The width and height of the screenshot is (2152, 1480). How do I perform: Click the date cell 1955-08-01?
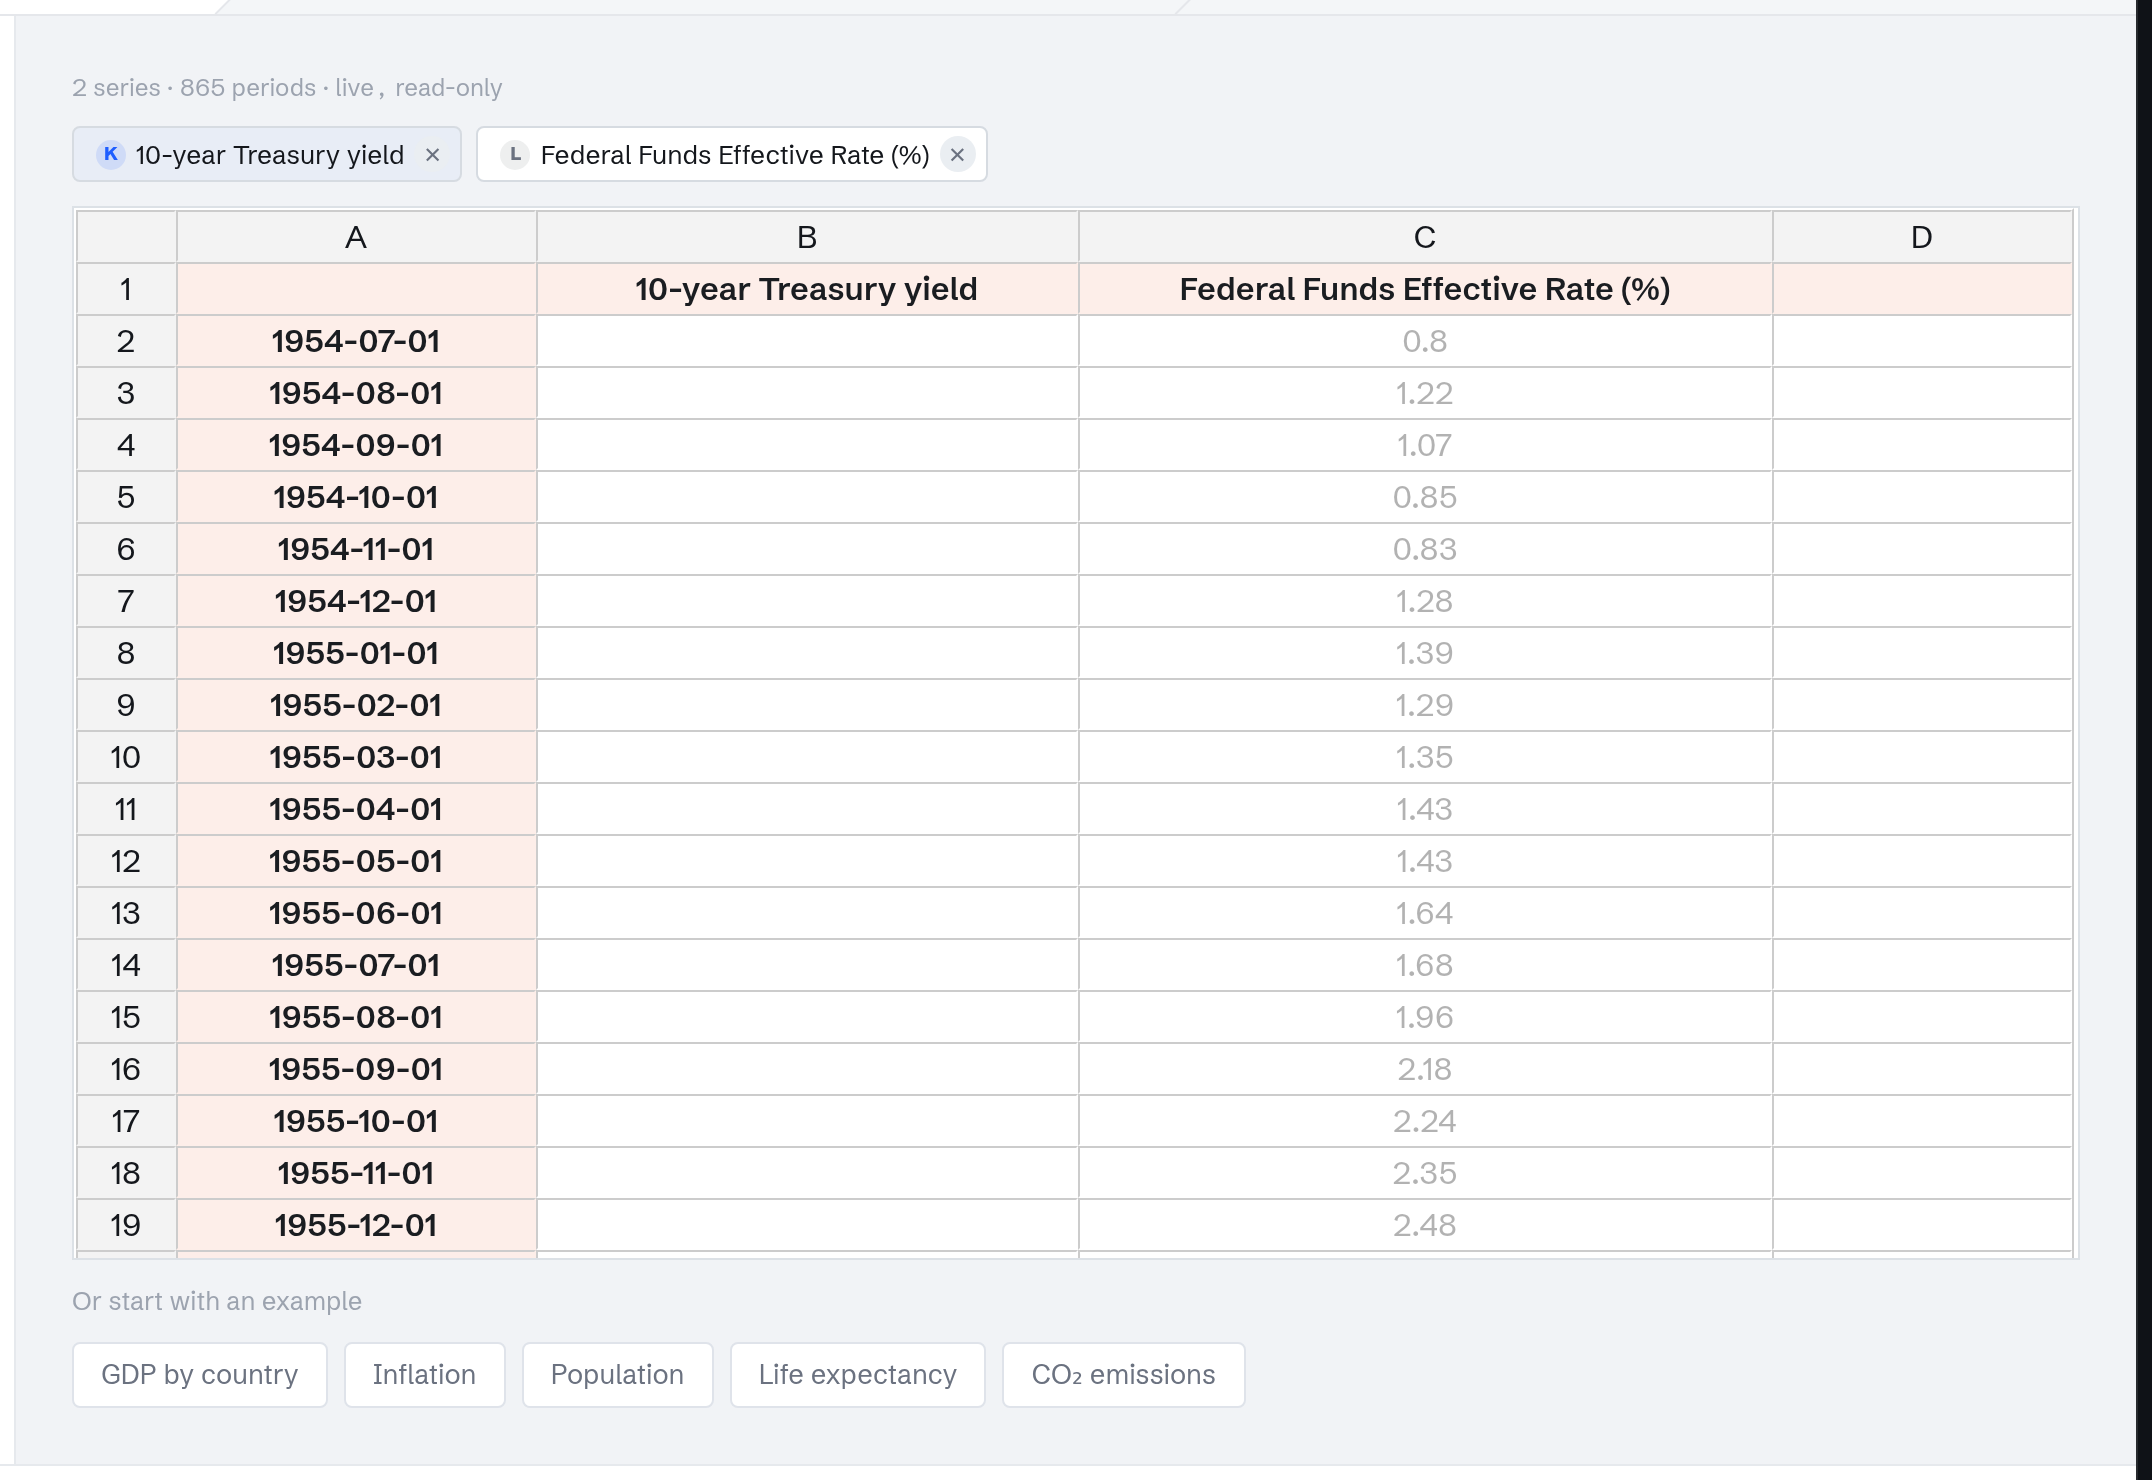coord(356,1017)
